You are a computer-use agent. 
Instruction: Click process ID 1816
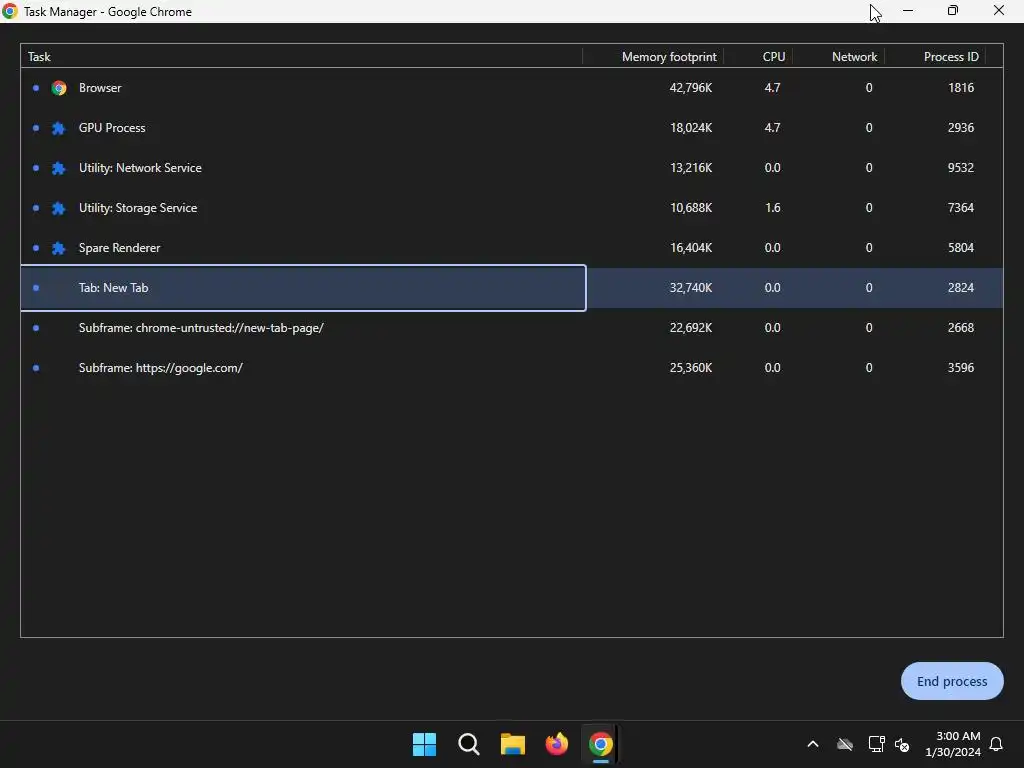961,88
